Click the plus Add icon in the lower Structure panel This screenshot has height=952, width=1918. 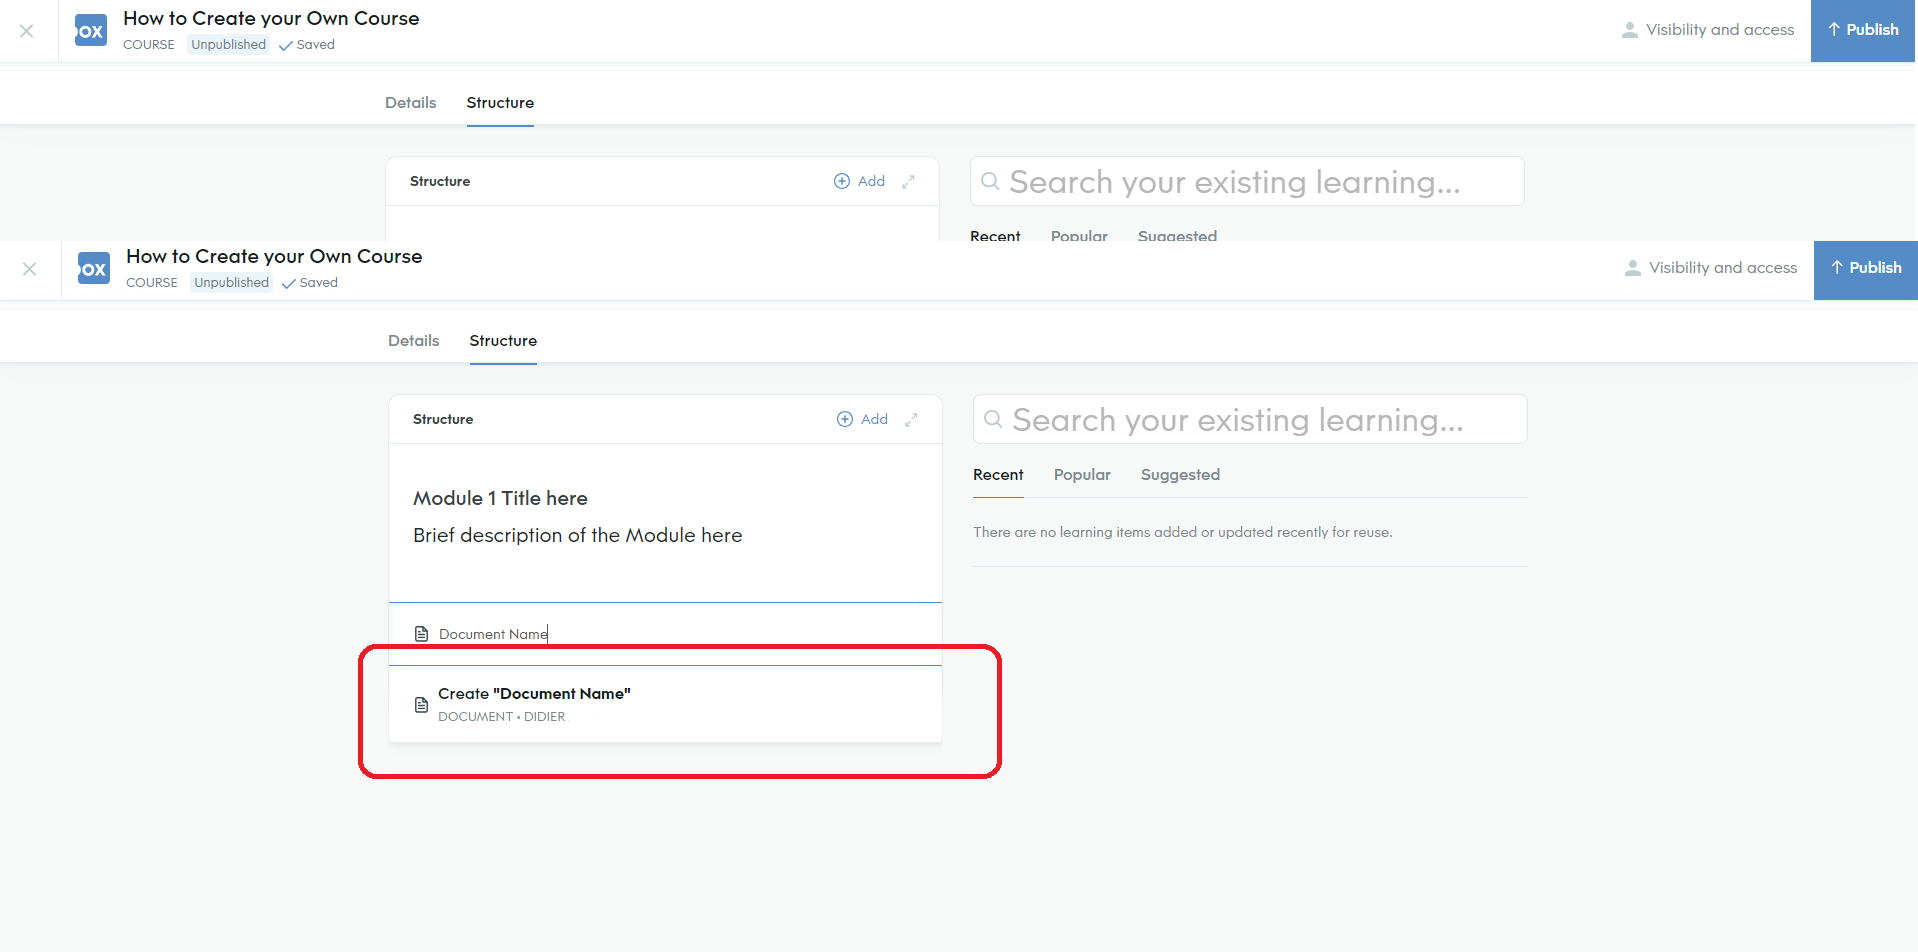[845, 419]
